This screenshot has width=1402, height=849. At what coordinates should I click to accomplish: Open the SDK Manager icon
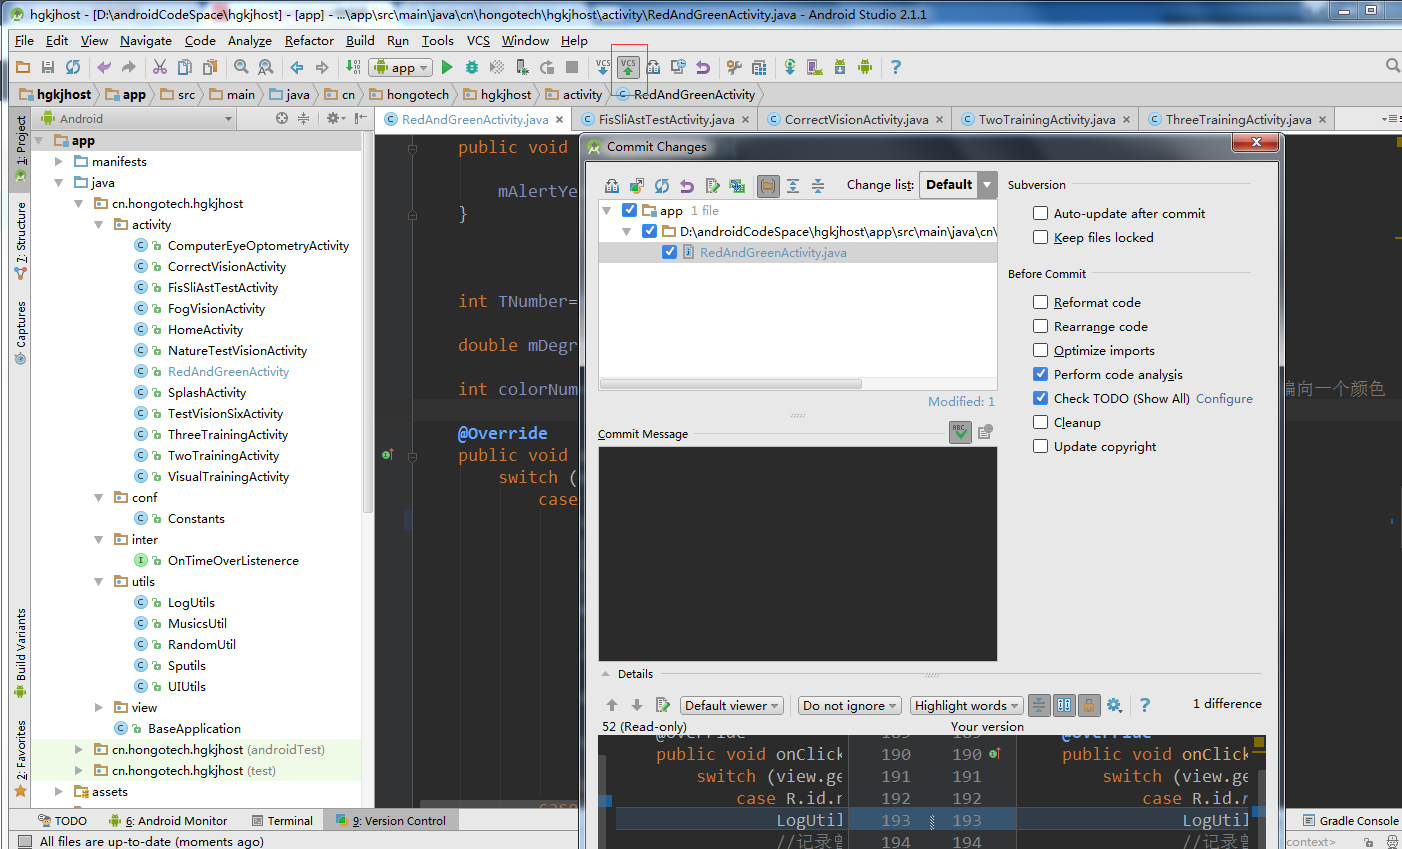tap(840, 67)
